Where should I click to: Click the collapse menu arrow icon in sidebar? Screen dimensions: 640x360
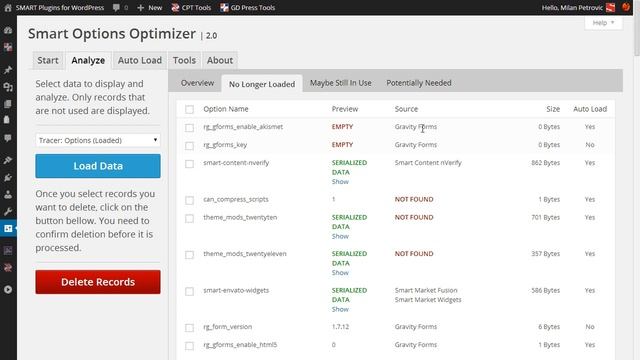pyautogui.click(x=8, y=289)
